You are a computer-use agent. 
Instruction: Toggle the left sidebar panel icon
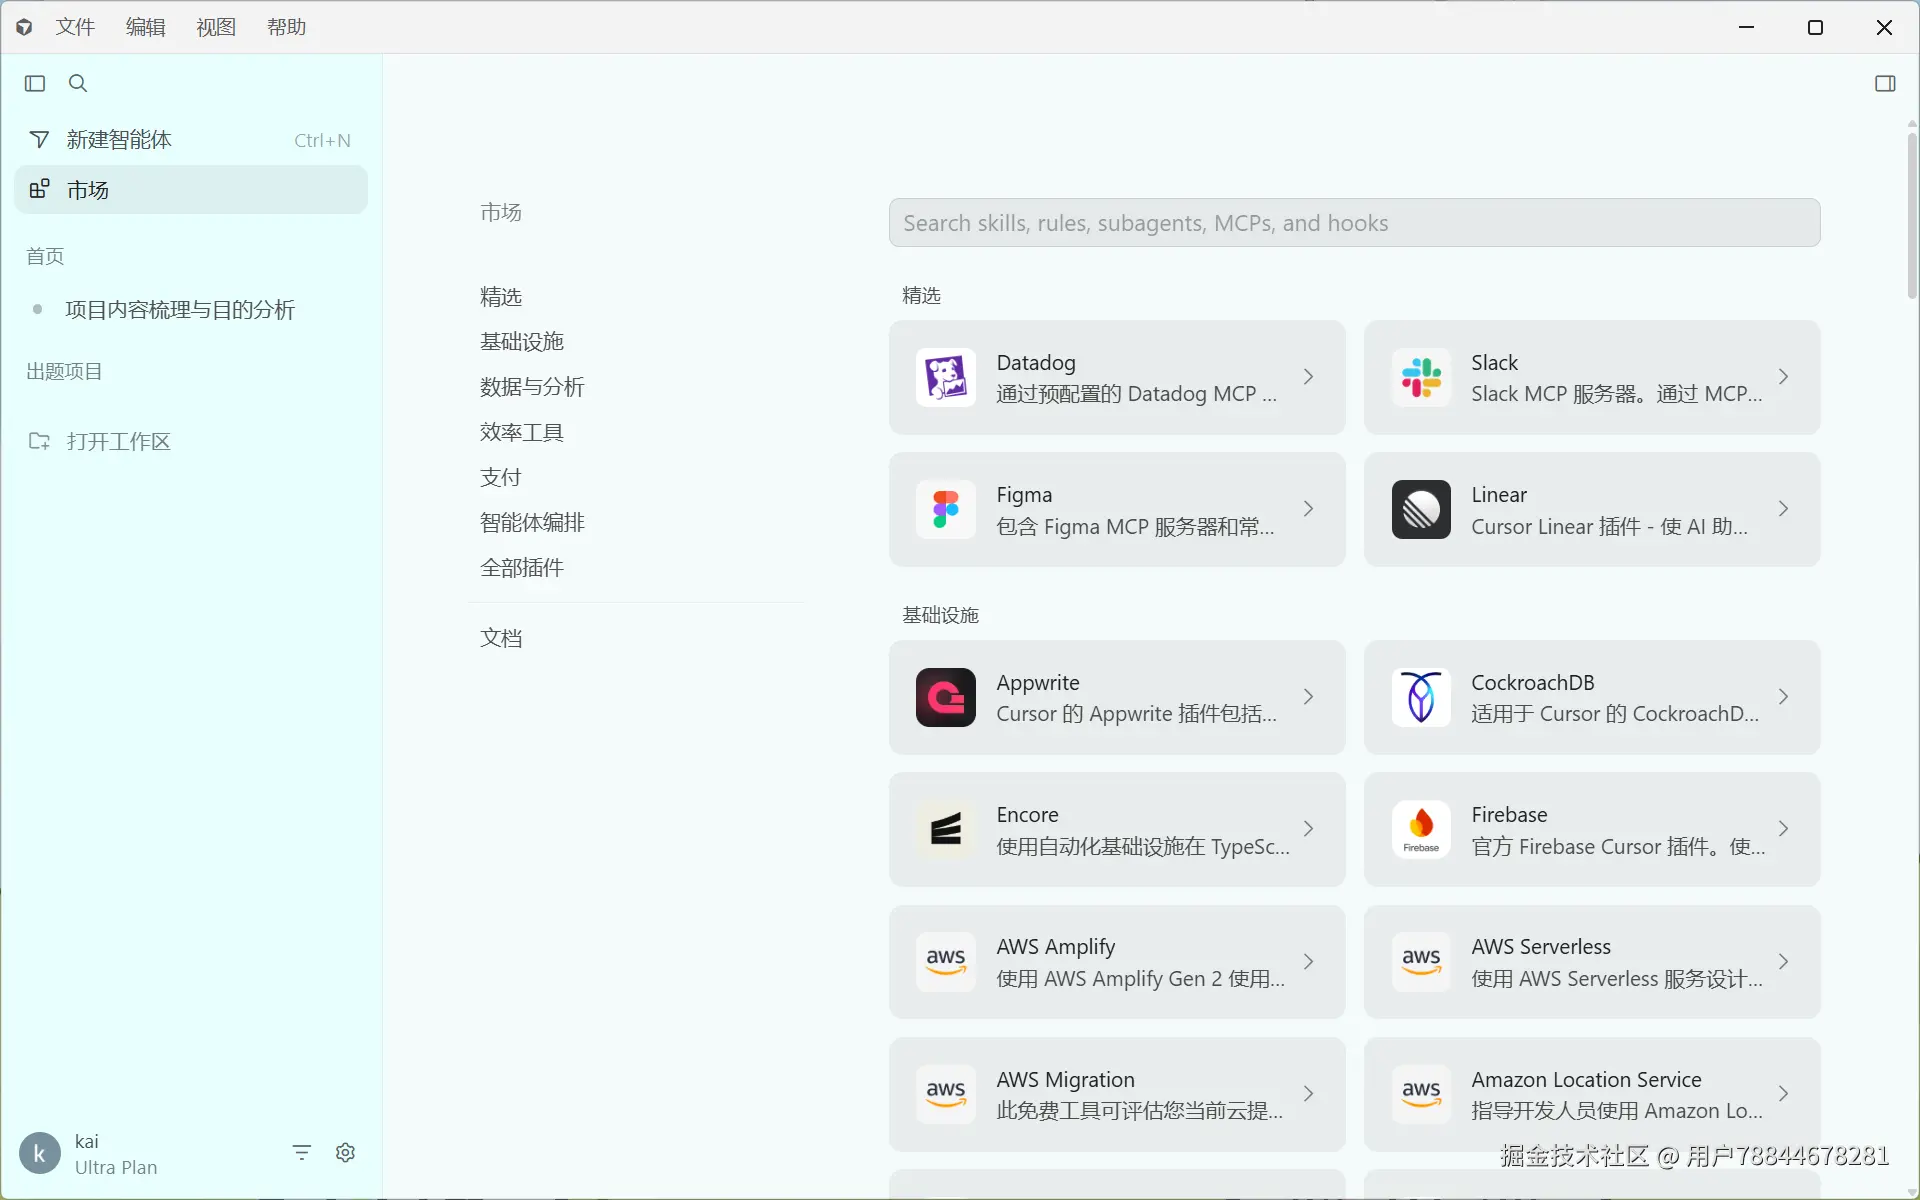pos(35,83)
